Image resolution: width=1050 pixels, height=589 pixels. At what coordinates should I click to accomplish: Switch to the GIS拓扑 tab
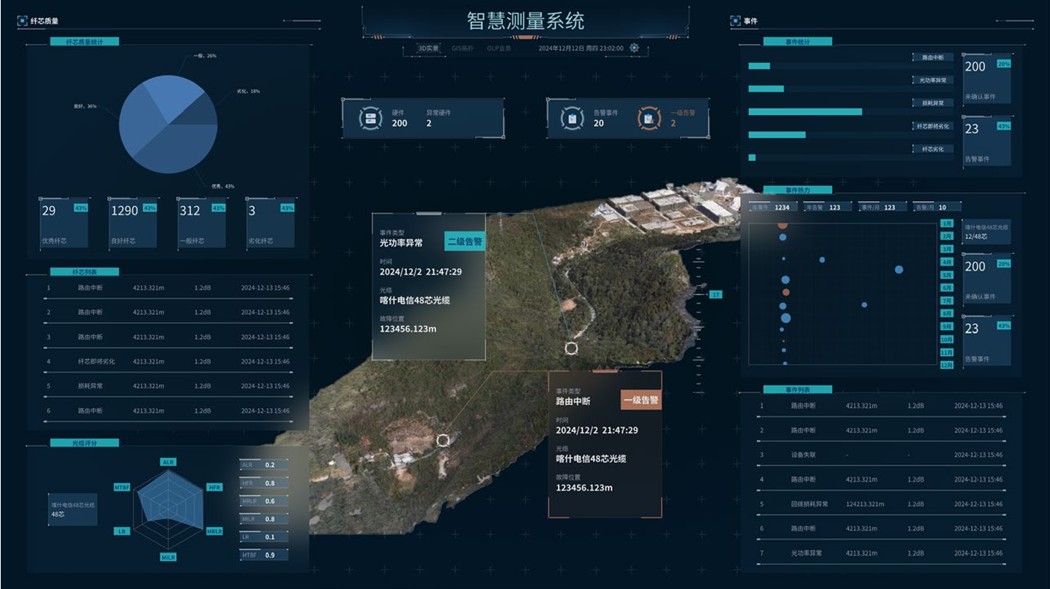coord(462,48)
